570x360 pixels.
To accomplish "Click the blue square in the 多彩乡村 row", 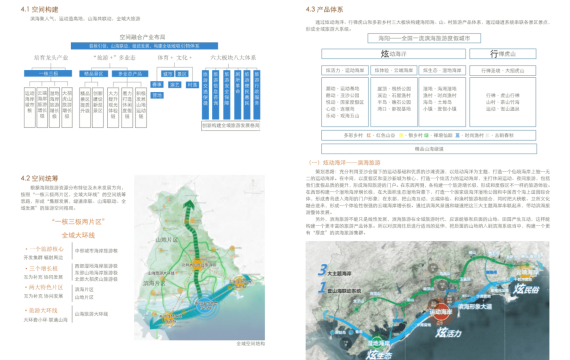I will [x=457, y=135].
